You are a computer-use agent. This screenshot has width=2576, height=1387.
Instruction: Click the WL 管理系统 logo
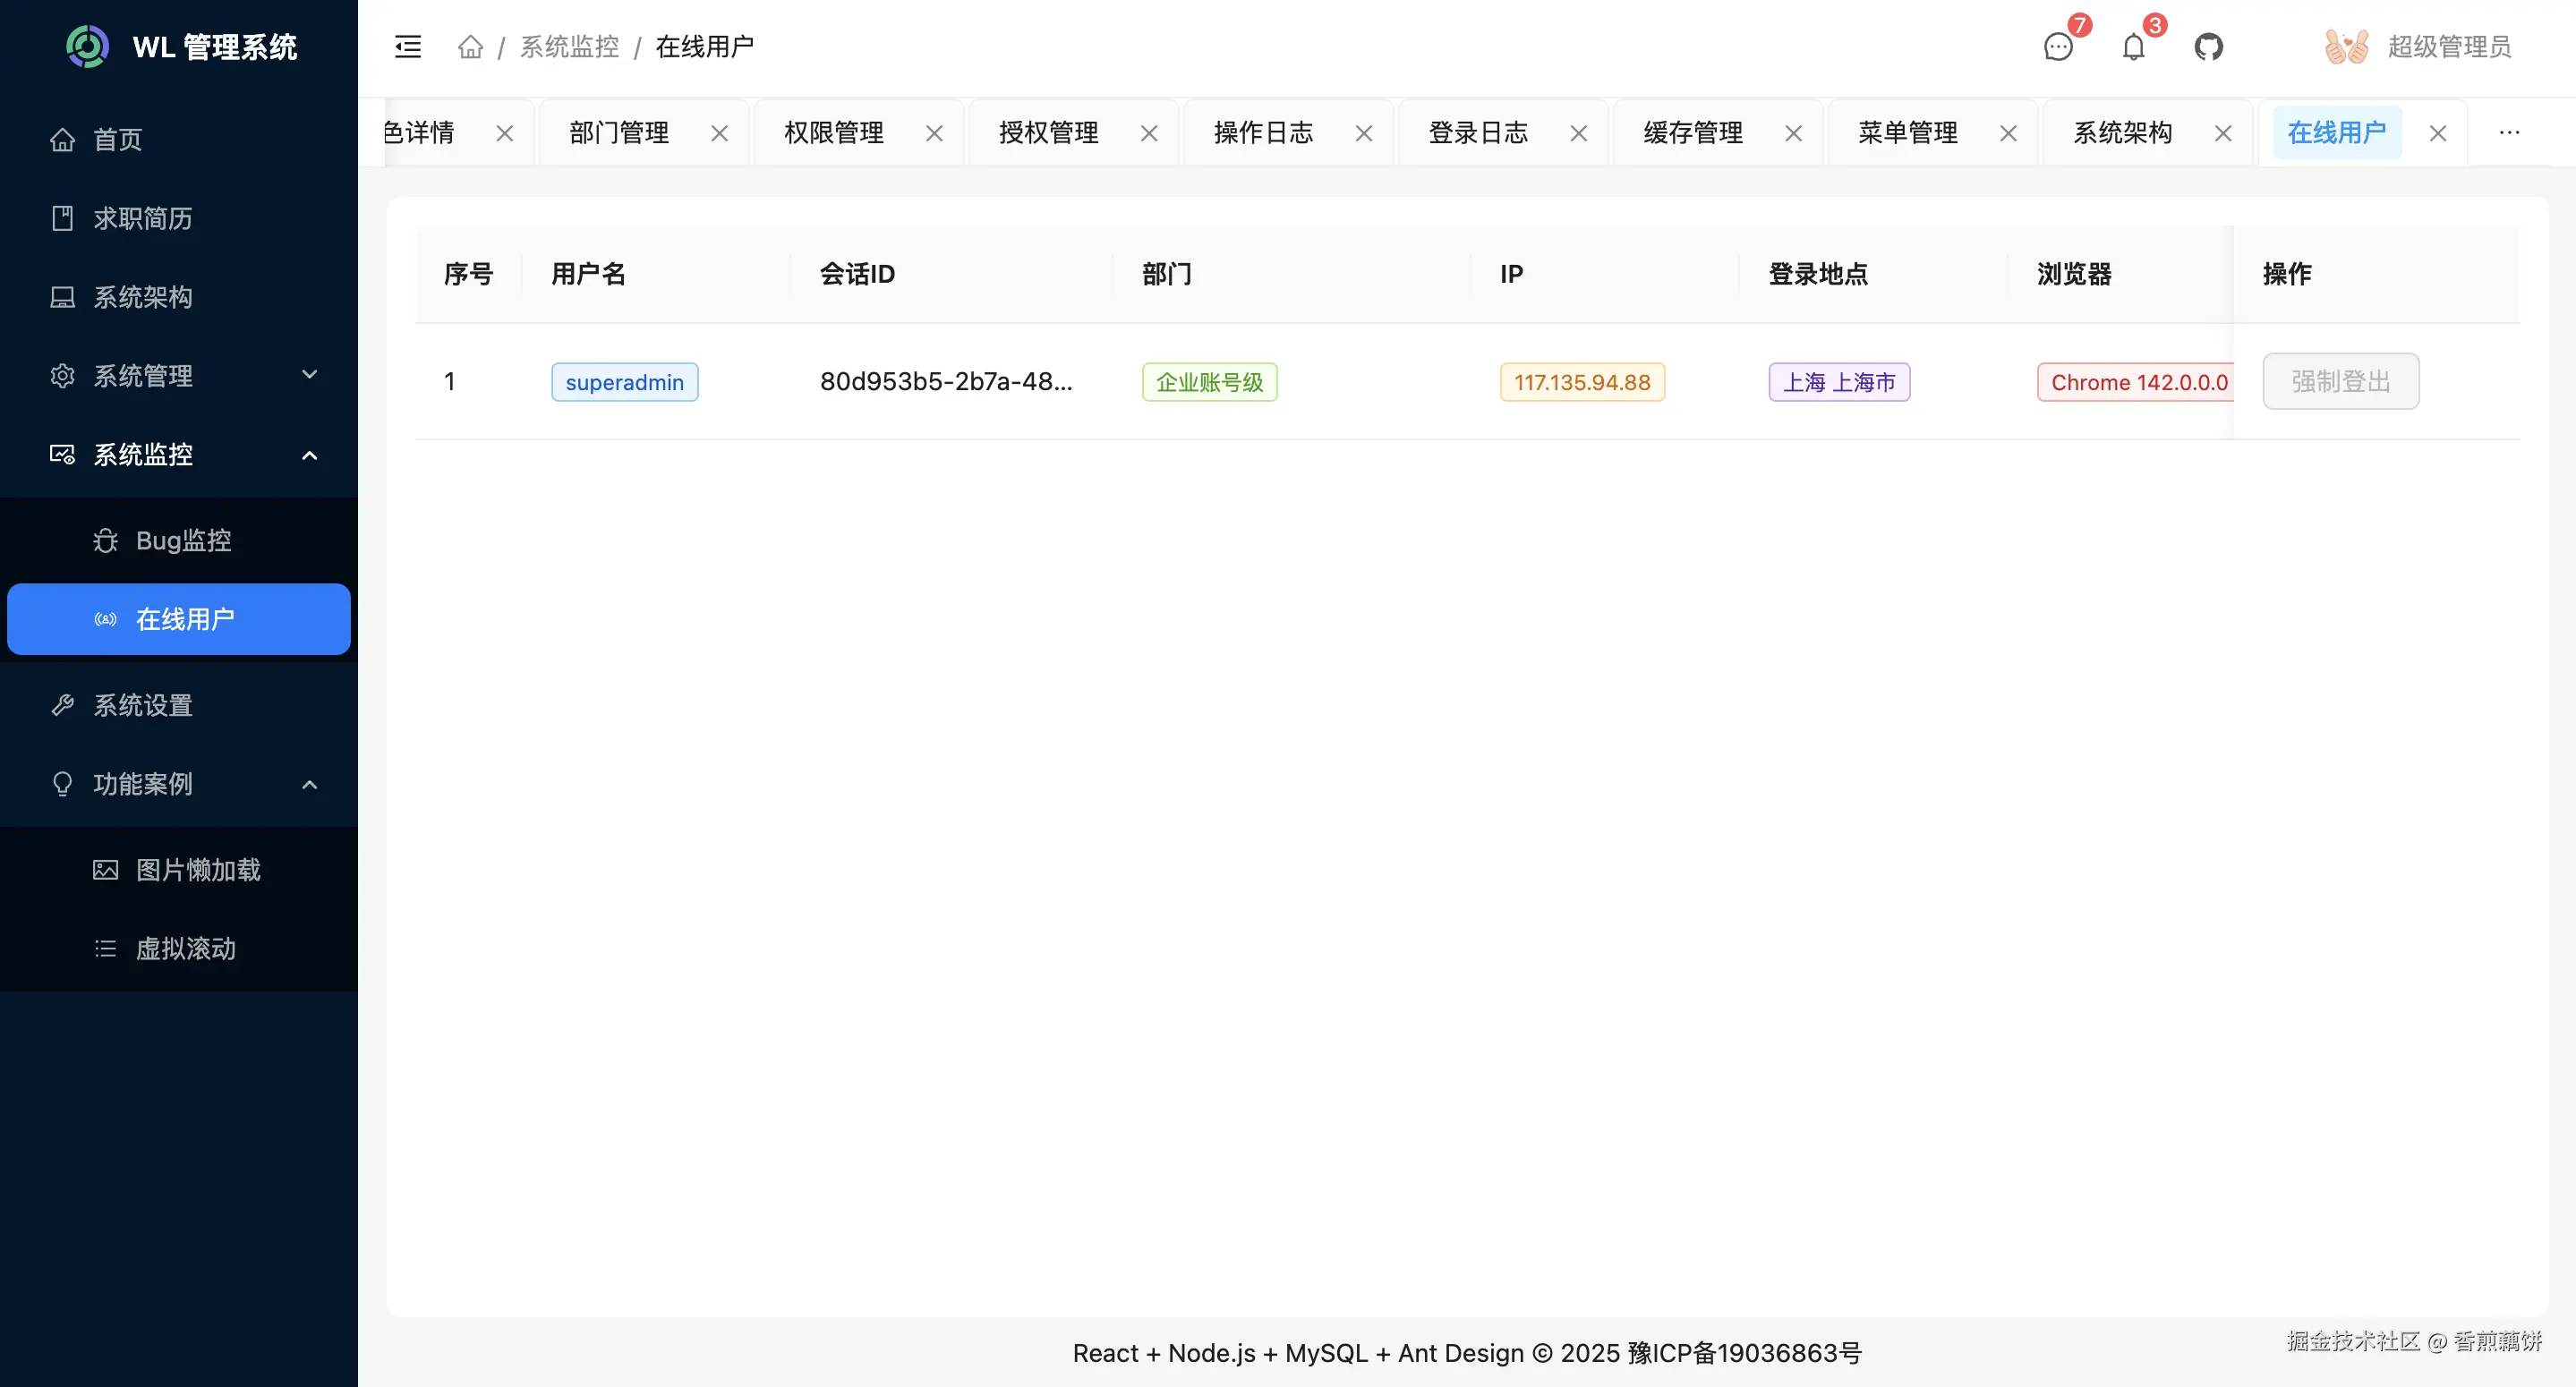click(x=179, y=46)
